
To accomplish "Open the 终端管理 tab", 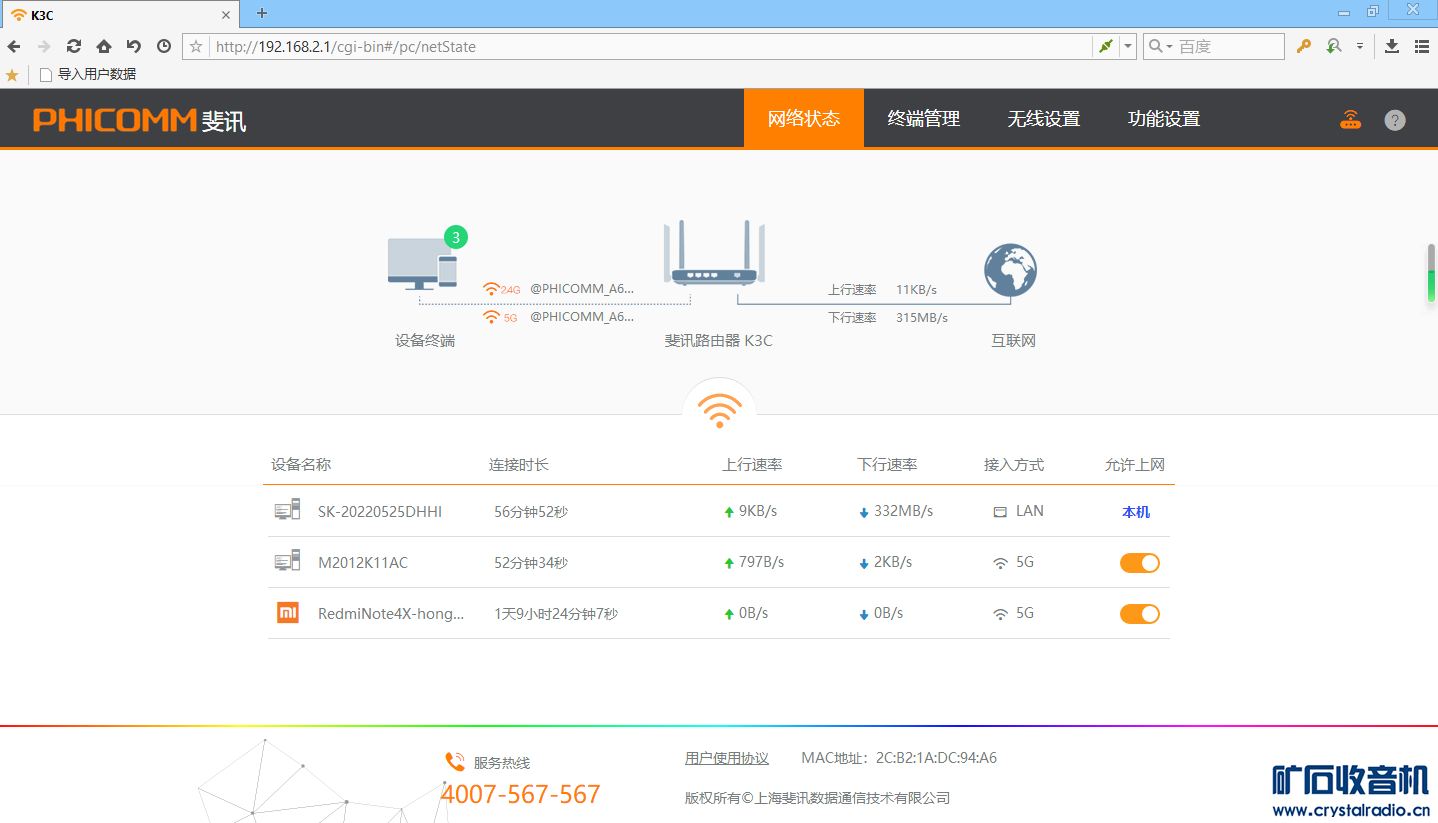I will 924,118.
